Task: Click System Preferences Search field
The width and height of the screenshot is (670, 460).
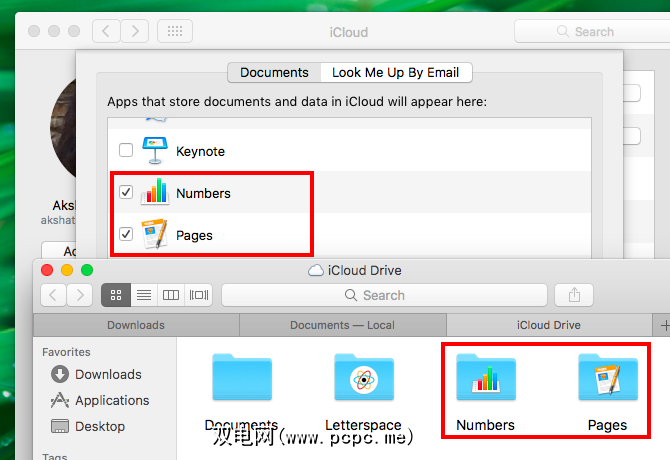Action: point(593,31)
